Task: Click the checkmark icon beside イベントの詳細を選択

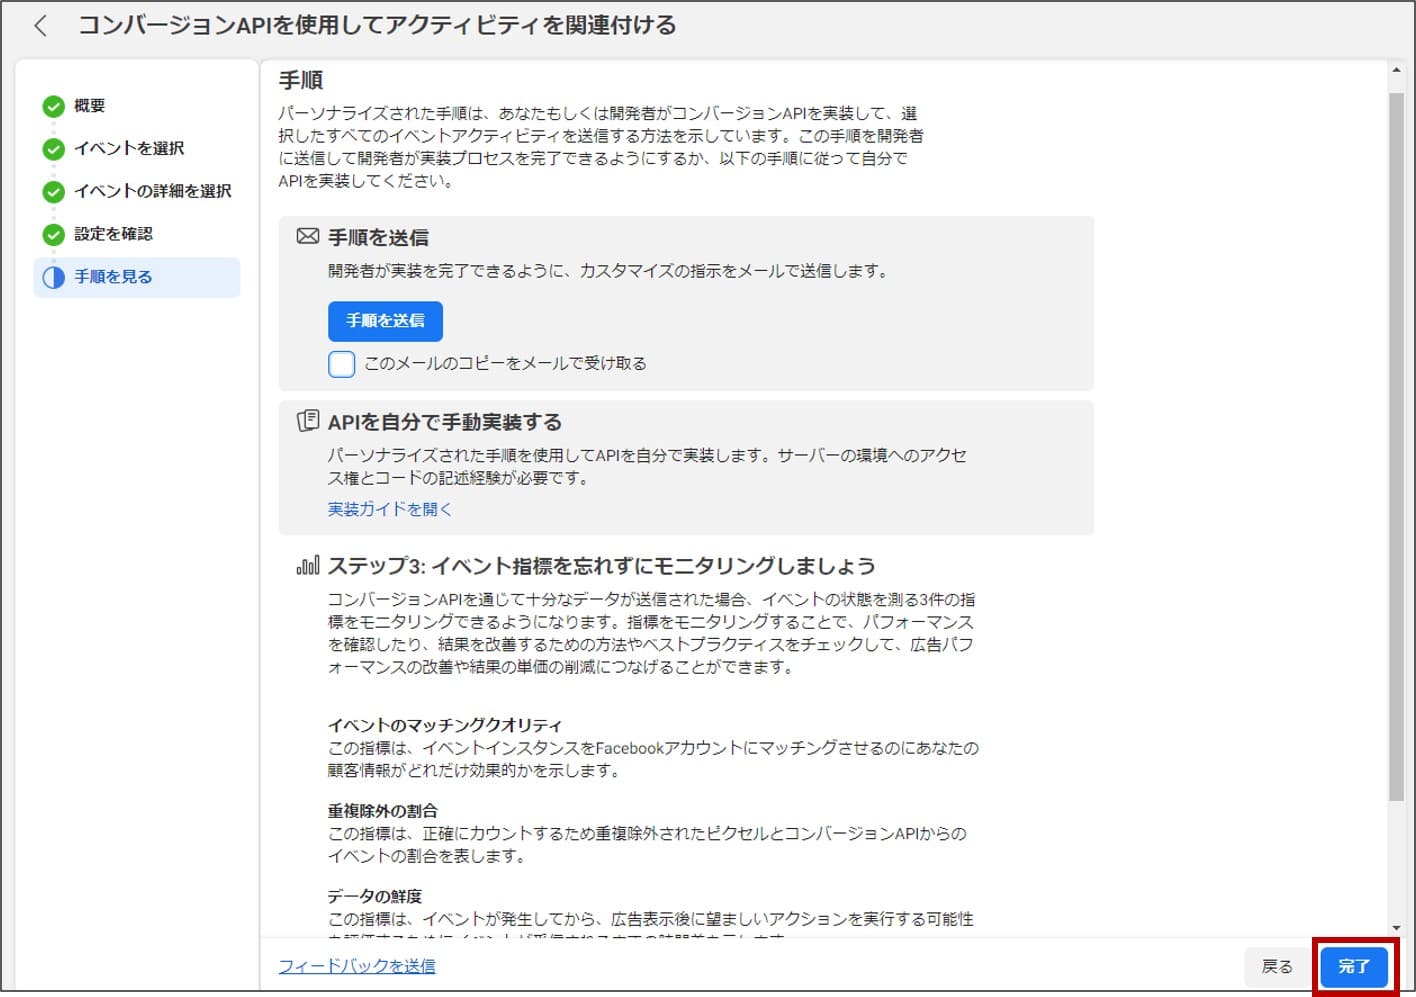Action: coord(53,191)
